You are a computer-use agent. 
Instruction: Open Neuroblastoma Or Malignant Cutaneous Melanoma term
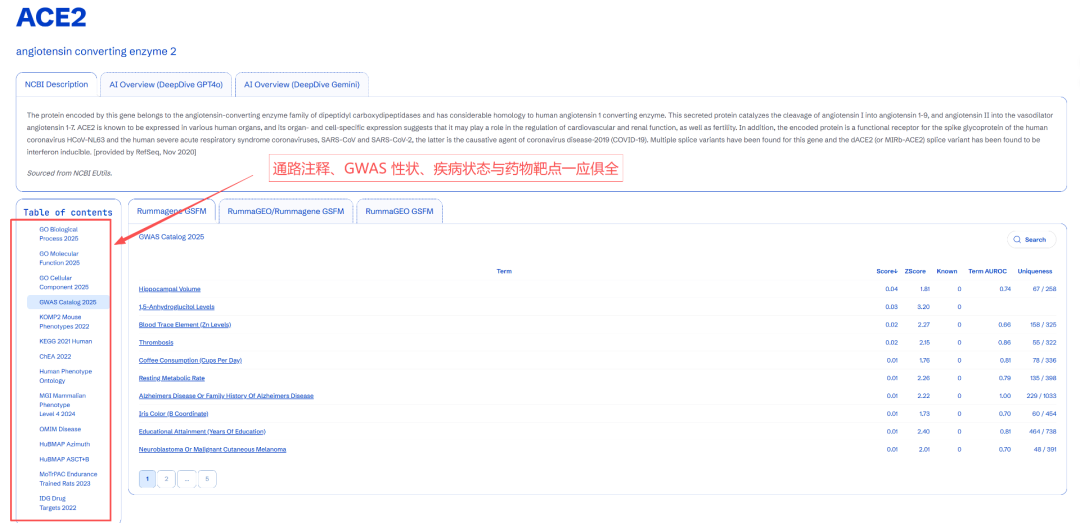pos(212,449)
